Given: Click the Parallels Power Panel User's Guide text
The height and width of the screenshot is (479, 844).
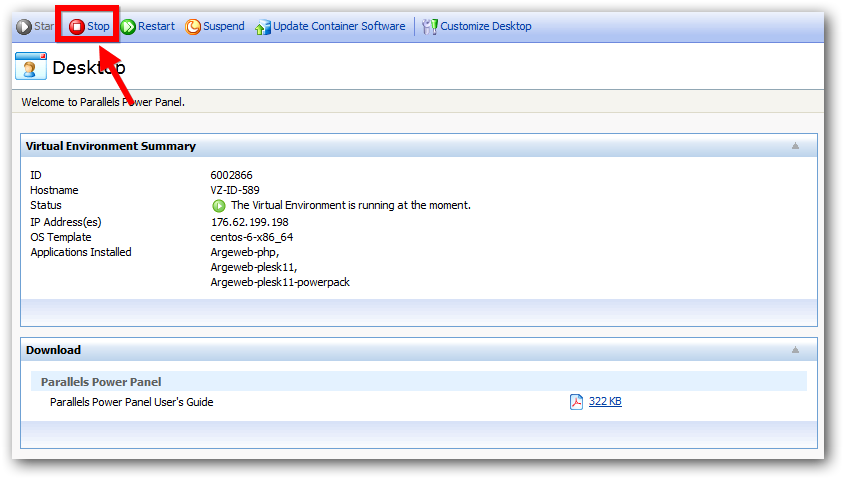Looking at the screenshot, I should pyautogui.click(x=132, y=402).
